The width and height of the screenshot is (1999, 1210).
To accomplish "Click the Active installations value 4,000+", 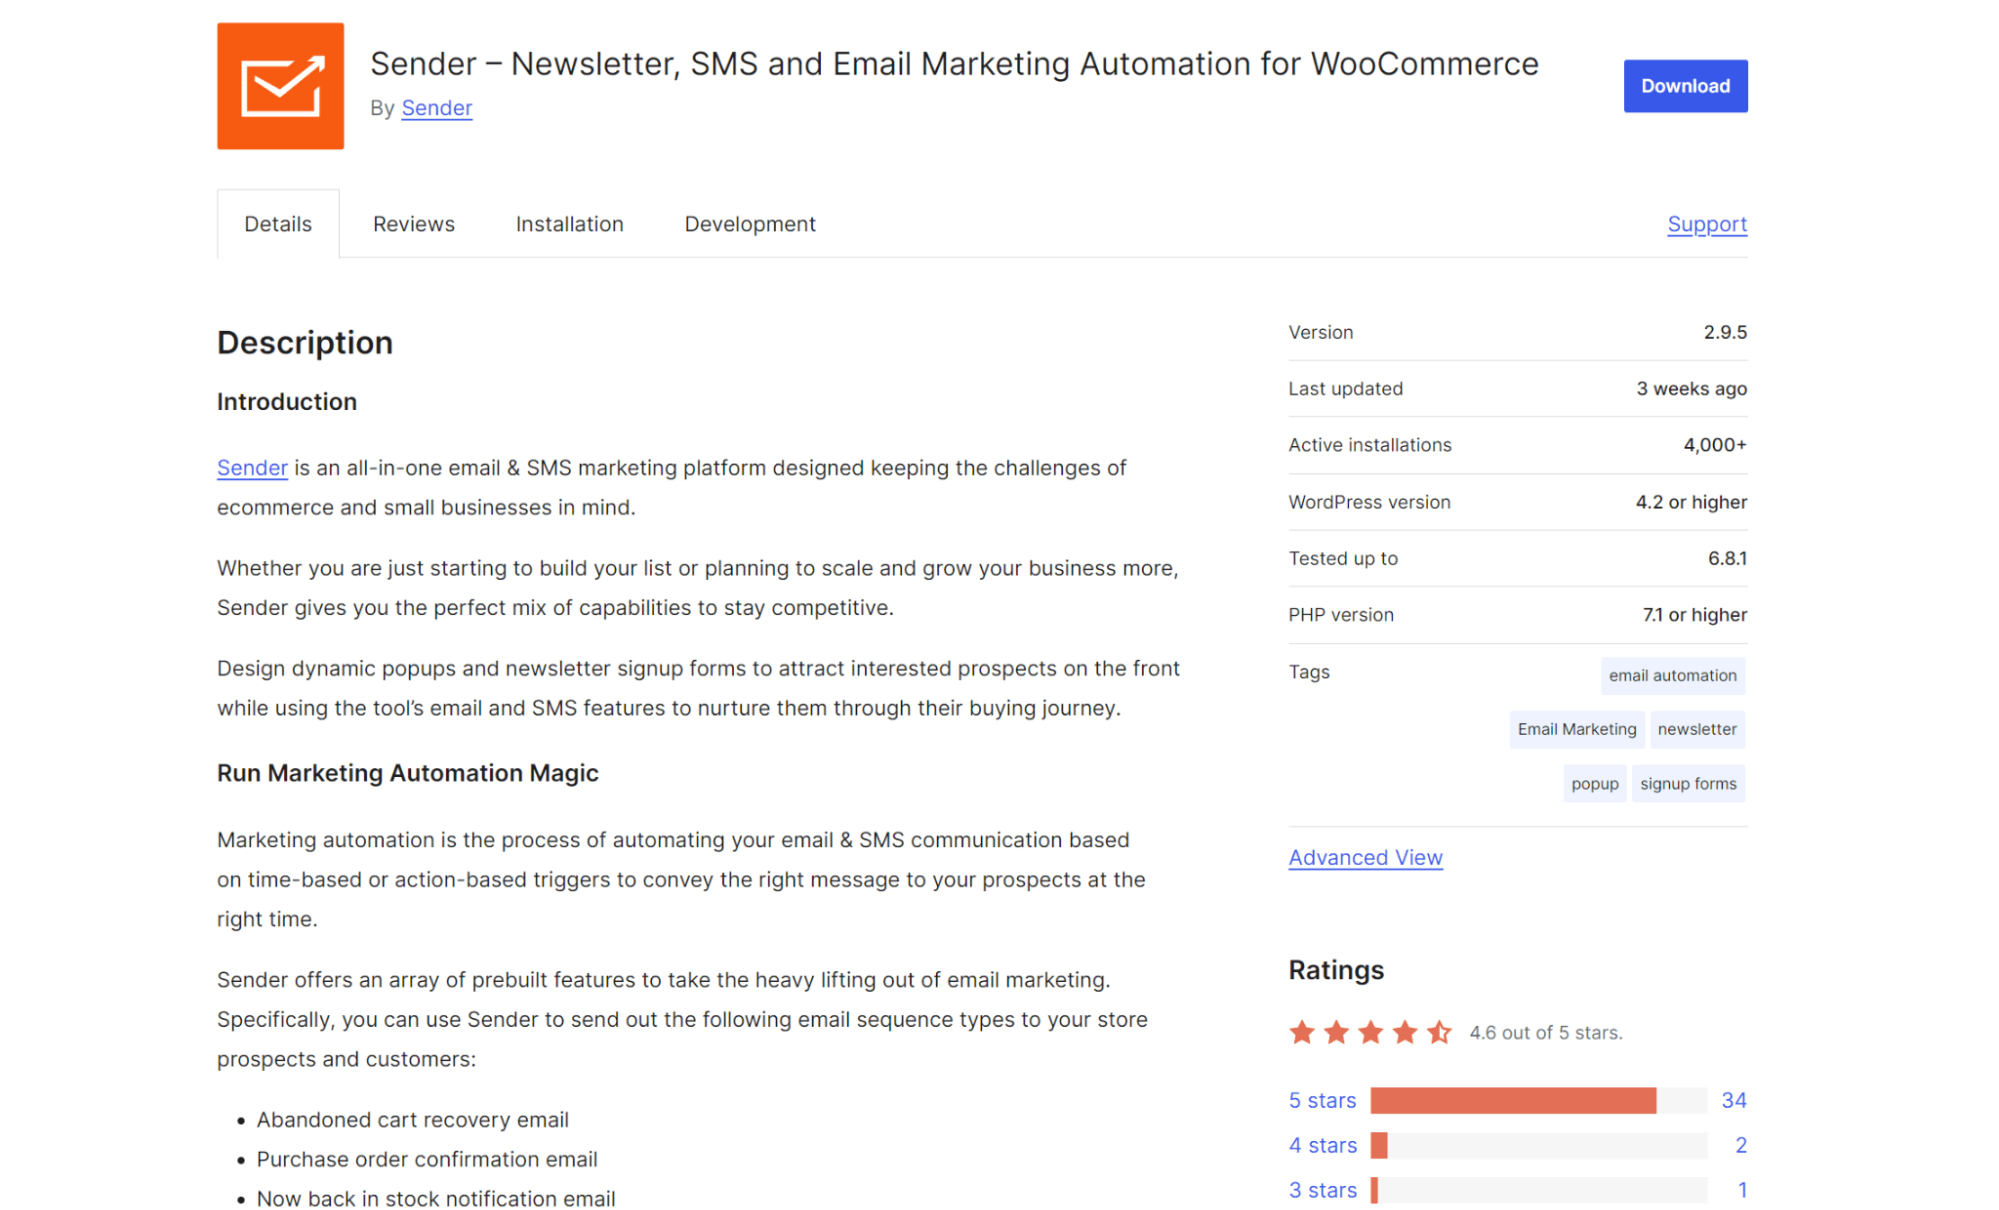I will 1715,445.
